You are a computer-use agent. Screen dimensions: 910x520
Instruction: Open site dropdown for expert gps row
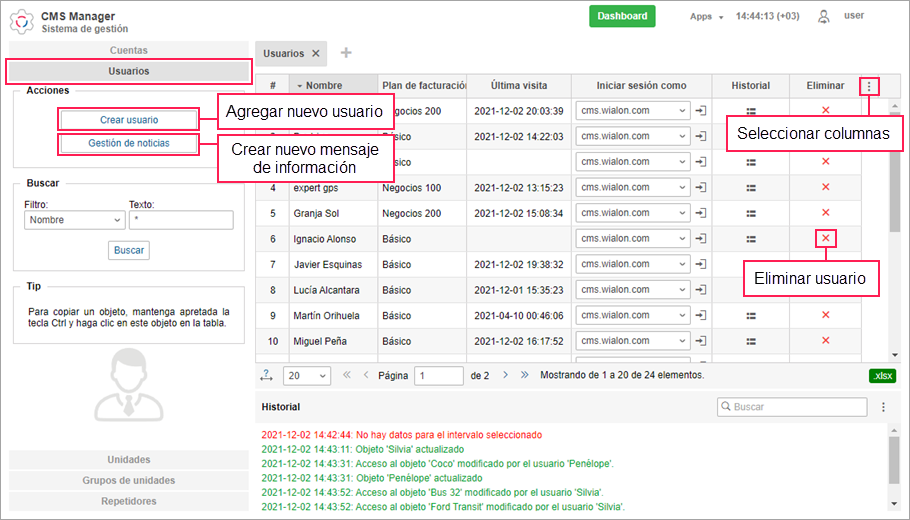[x=633, y=187]
